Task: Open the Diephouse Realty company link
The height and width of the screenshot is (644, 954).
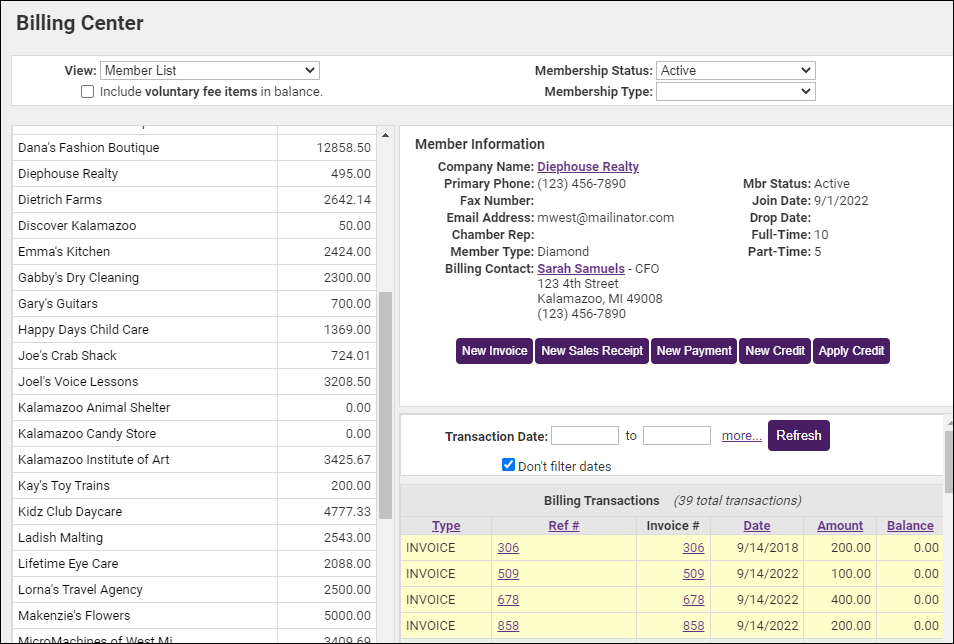Action: (x=588, y=167)
